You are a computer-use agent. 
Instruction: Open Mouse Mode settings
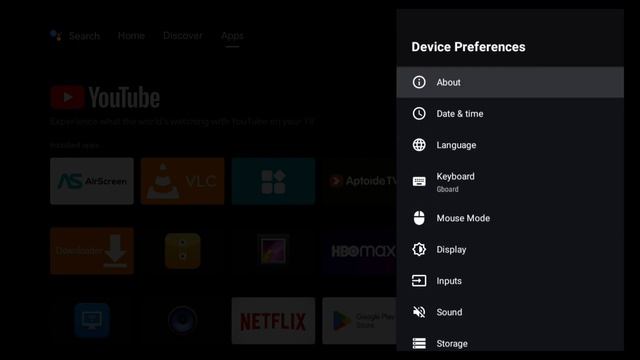pyautogui.click(x=510, y=218)
